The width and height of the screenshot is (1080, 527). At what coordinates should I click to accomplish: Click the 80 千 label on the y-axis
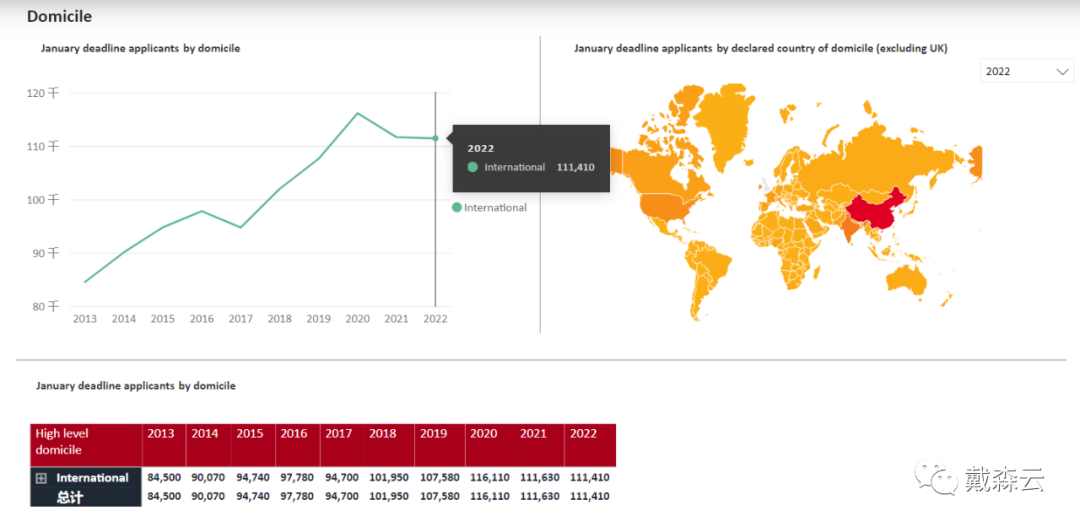click(47, 307)
